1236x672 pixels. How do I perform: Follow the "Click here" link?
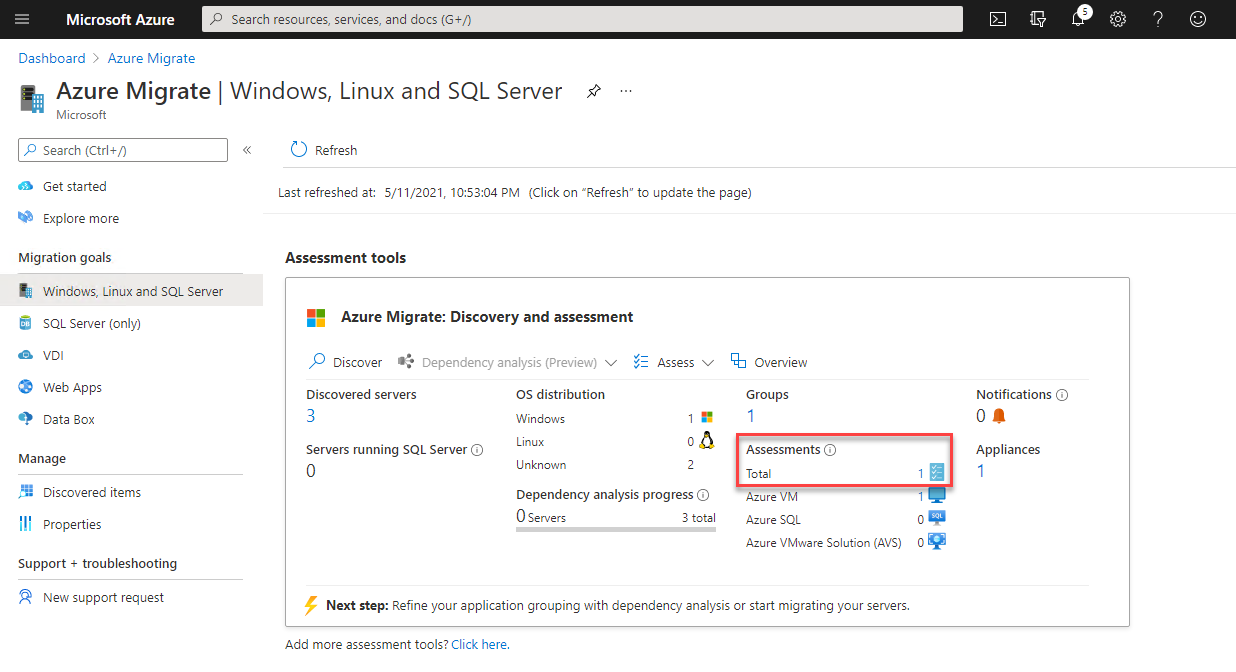[x=480, y=644]
